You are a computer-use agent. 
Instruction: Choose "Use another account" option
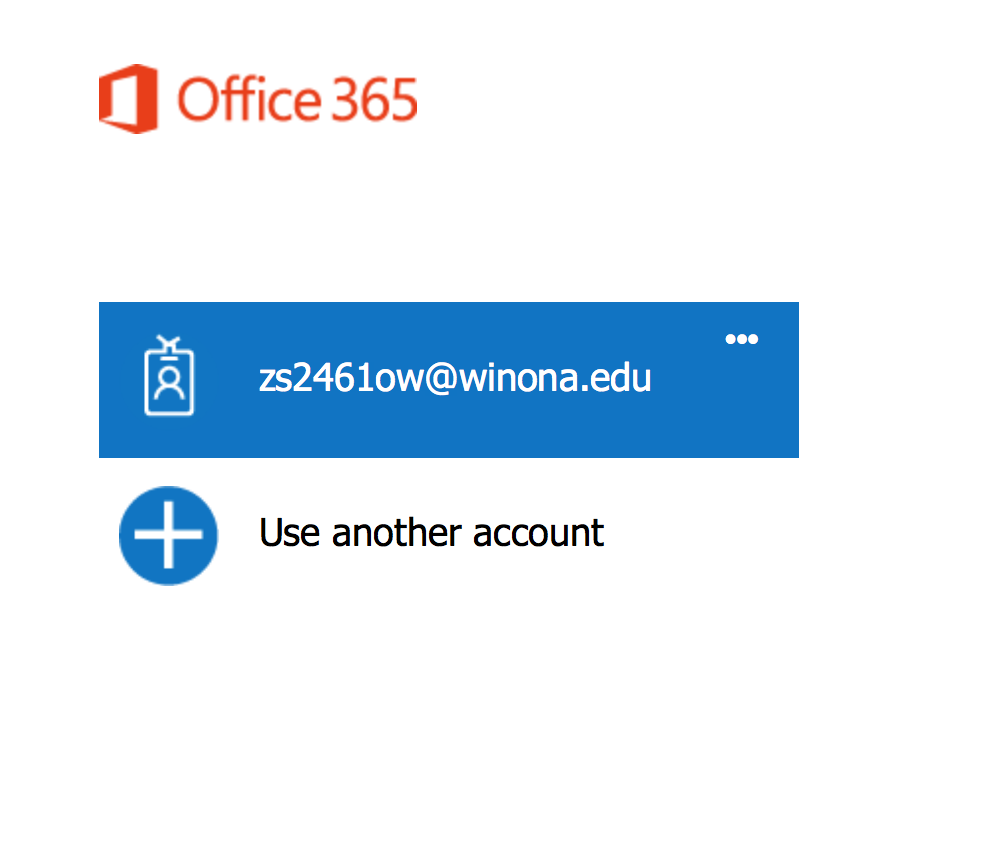pyautogui.click(x=431, y=533)
